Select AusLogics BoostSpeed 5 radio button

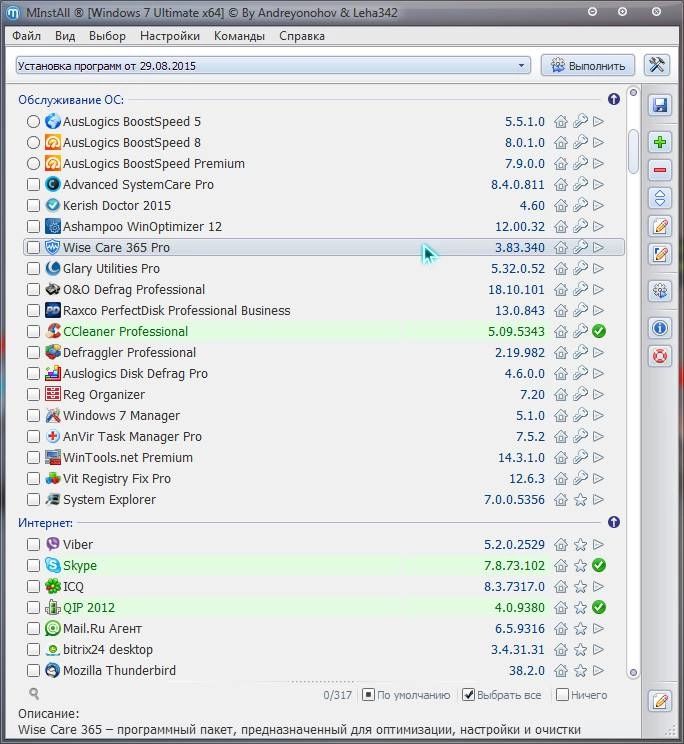tap(33, 121)
